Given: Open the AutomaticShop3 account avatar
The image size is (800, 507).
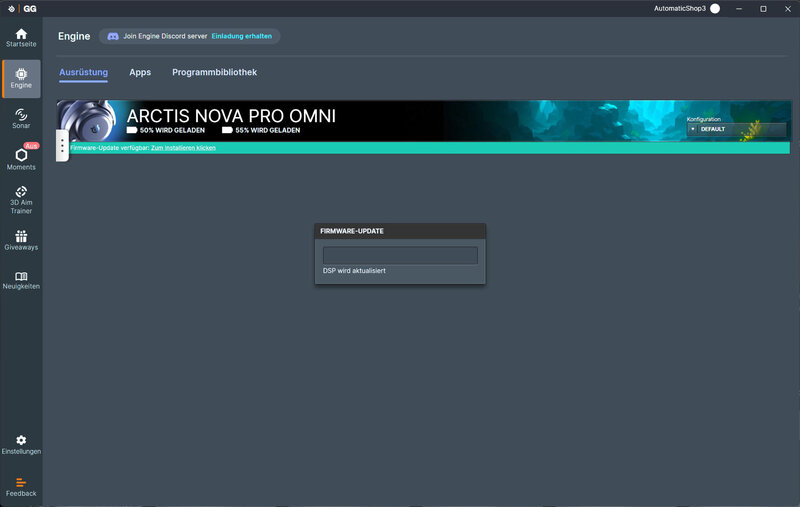Looking at the screenshot, I should [x=715, y=9].
